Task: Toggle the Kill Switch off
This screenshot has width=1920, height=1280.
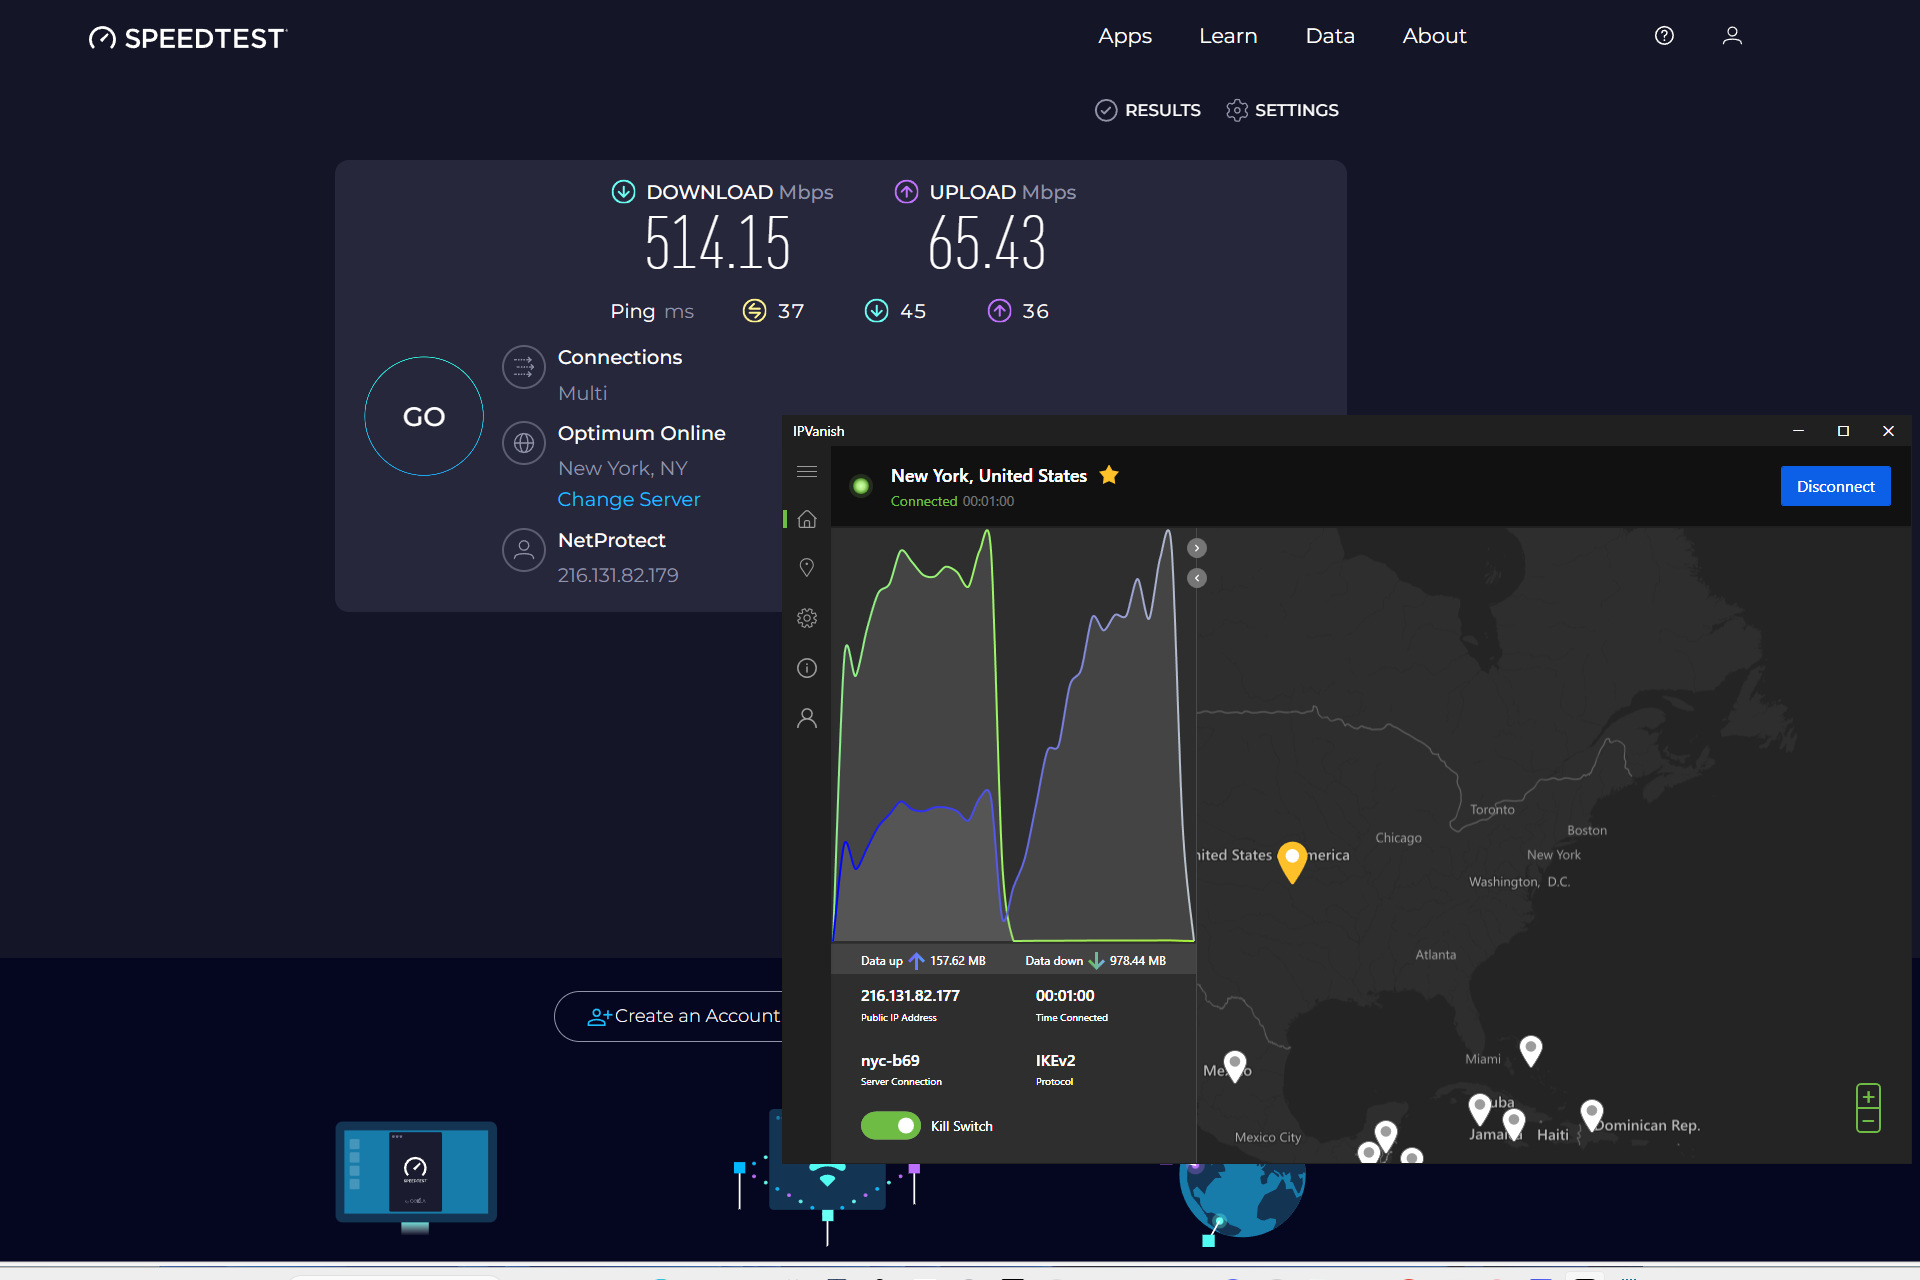Action: (890, 1126)
